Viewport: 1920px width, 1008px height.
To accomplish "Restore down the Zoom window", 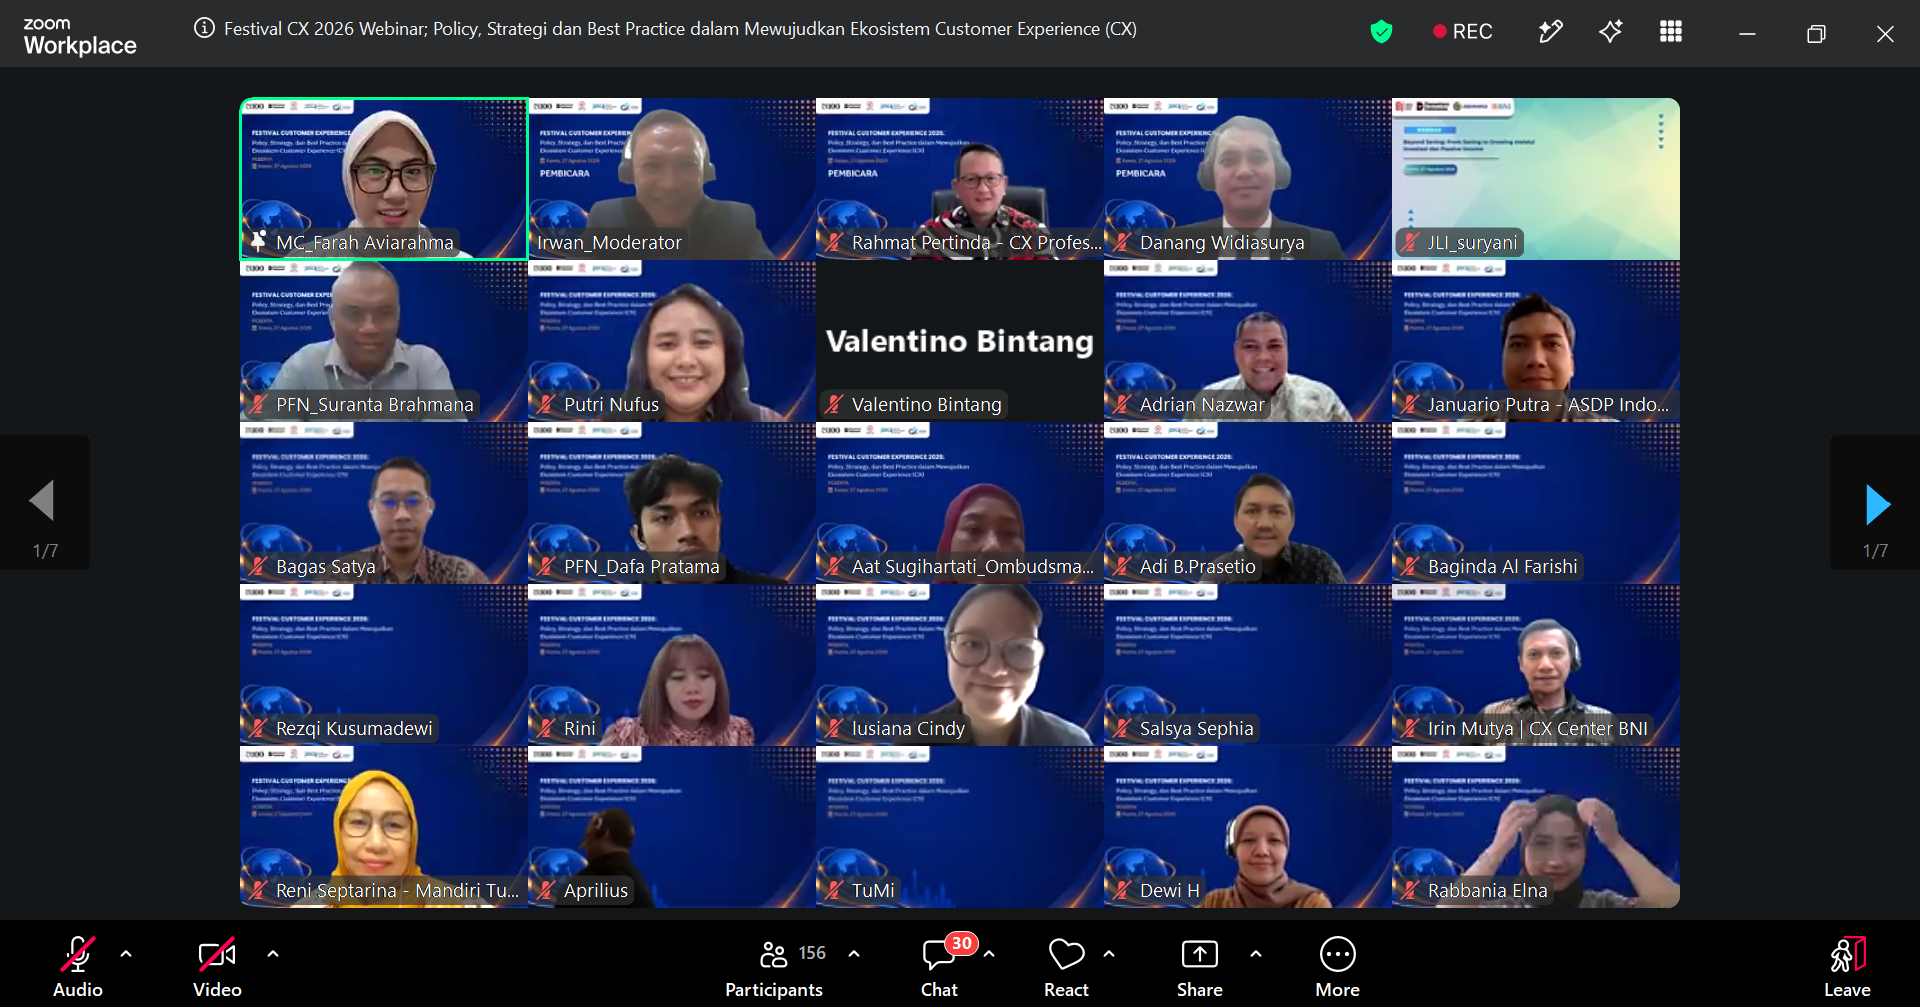I will coord(1816,34).
